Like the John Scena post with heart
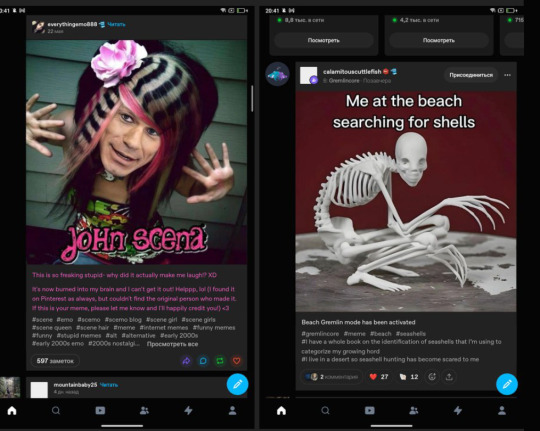 [237, 361]
